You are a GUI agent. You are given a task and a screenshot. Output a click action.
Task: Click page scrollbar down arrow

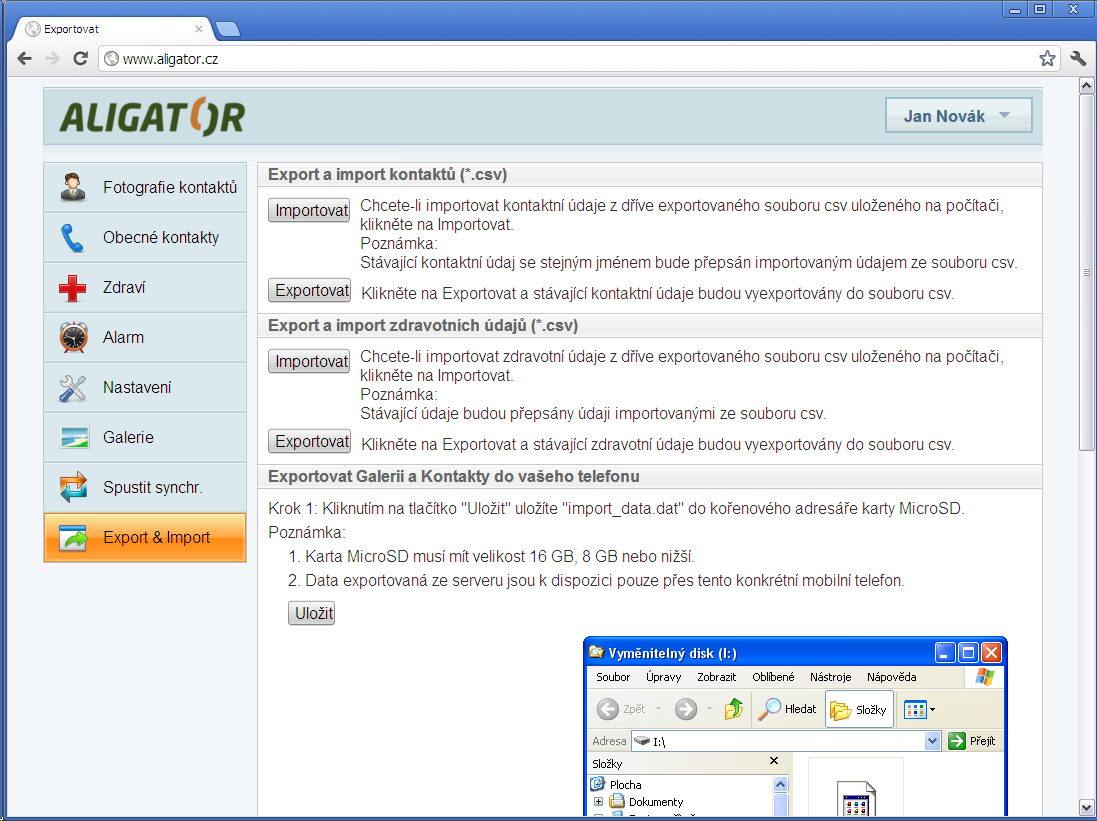[1087, 808]
